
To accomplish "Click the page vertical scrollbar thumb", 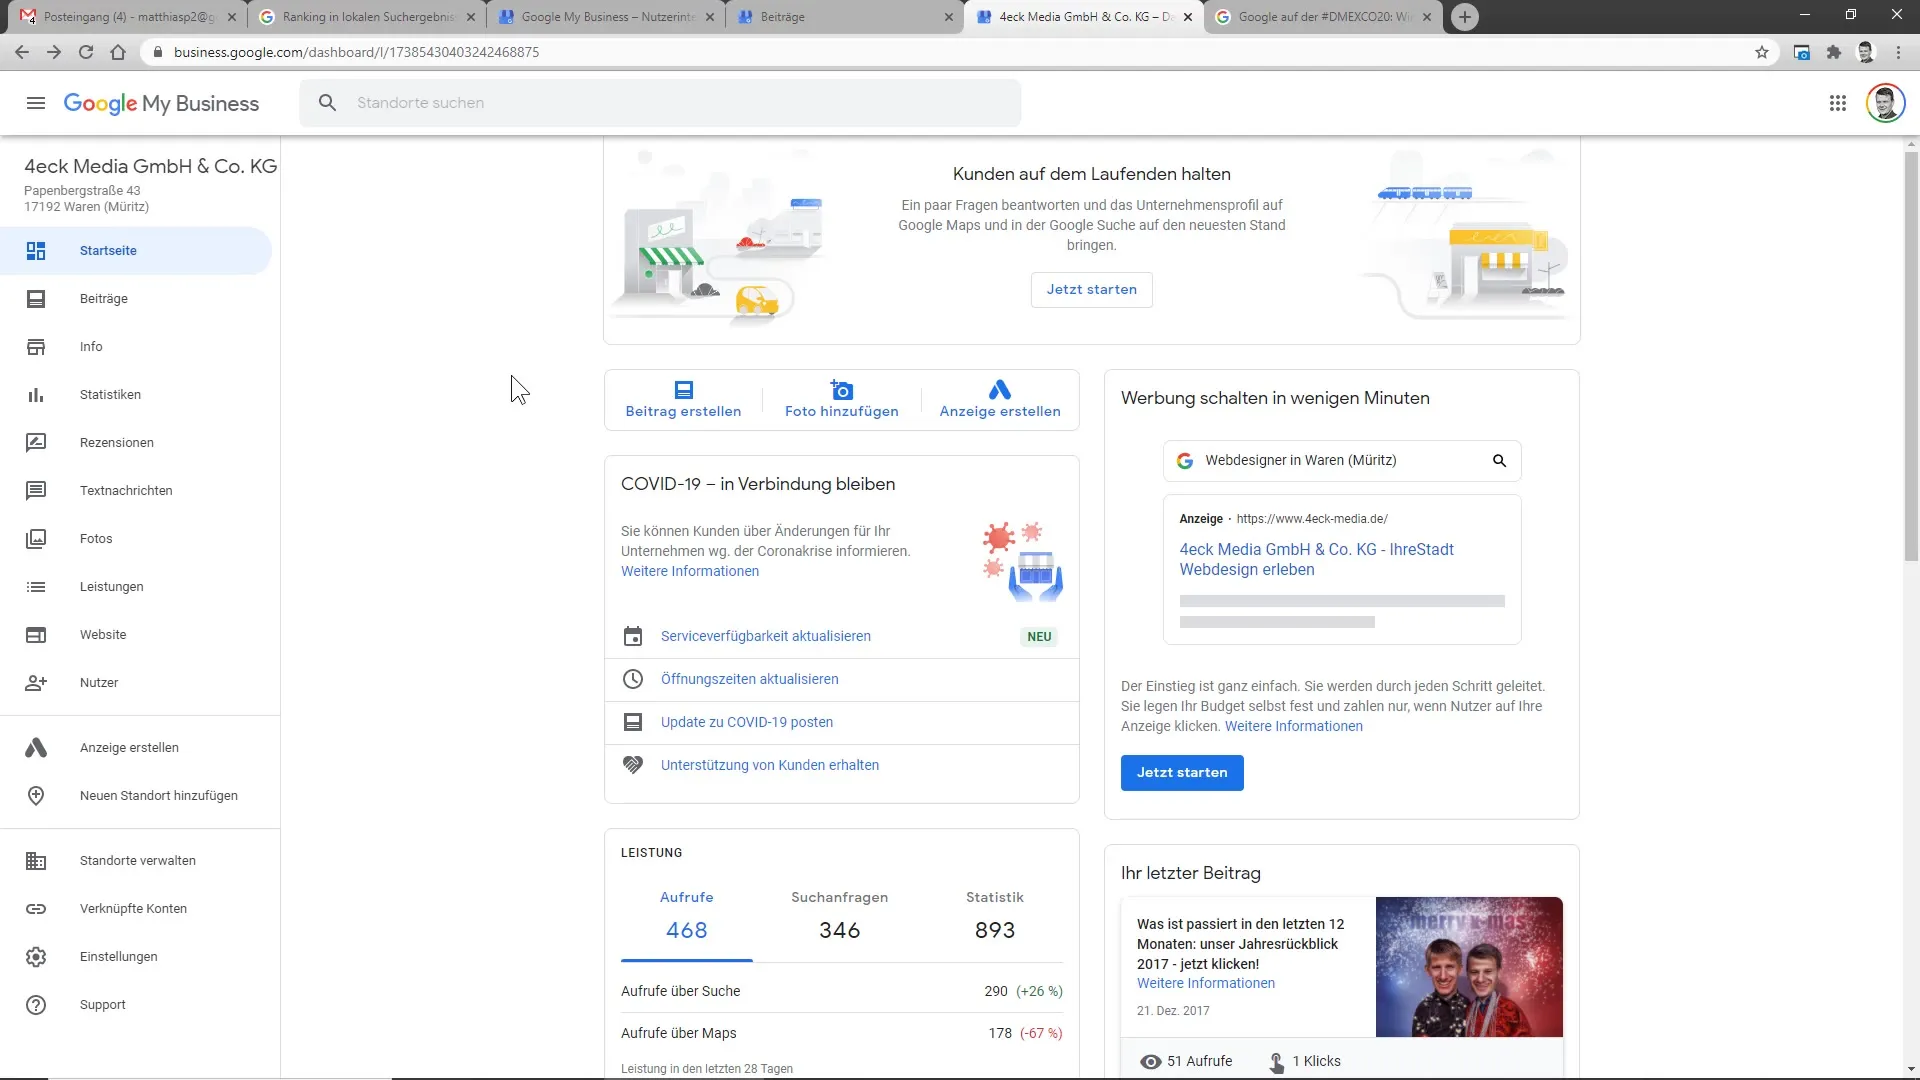I will 1911,355.
